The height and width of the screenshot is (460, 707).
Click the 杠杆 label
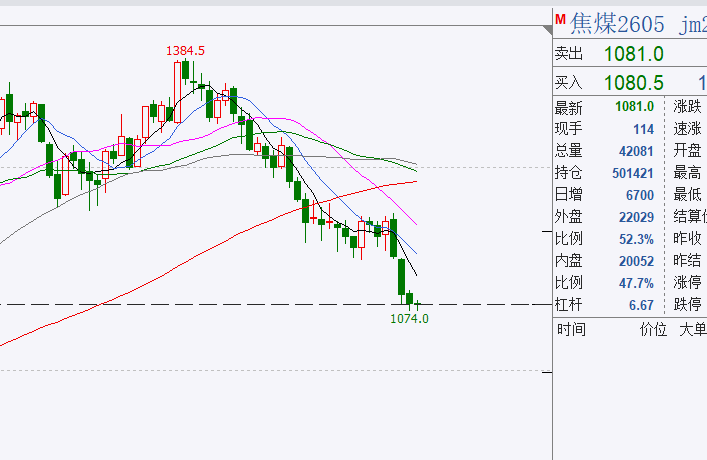pyautogui.click(x=569, y=304)
